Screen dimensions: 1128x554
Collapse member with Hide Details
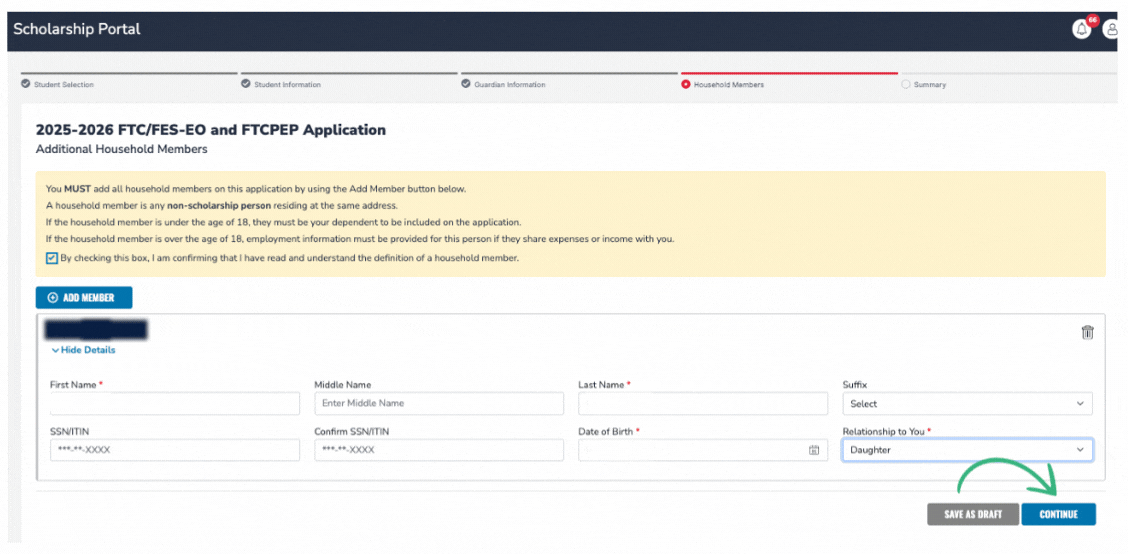(x=83, y=350)
